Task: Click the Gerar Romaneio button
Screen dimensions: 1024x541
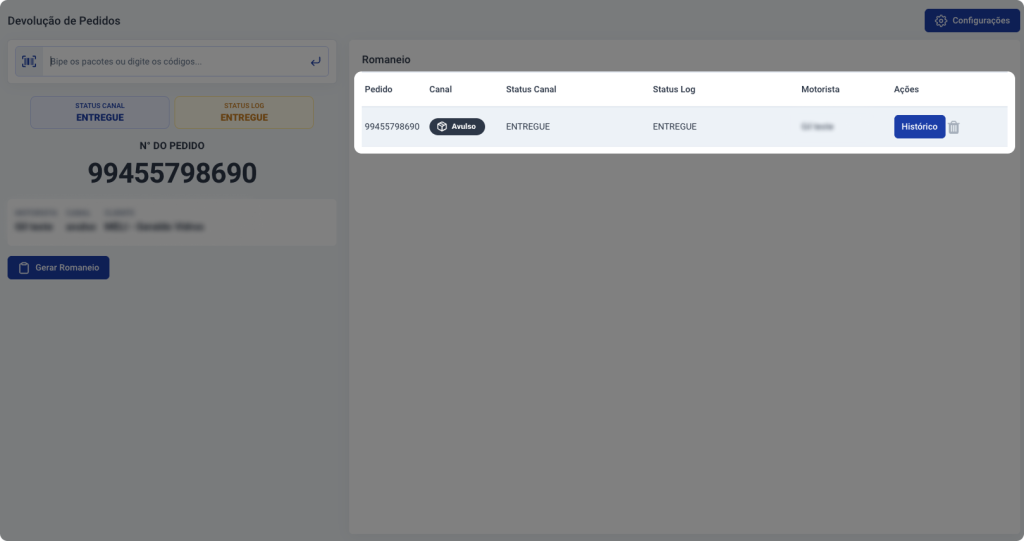Action: [58, 268]
